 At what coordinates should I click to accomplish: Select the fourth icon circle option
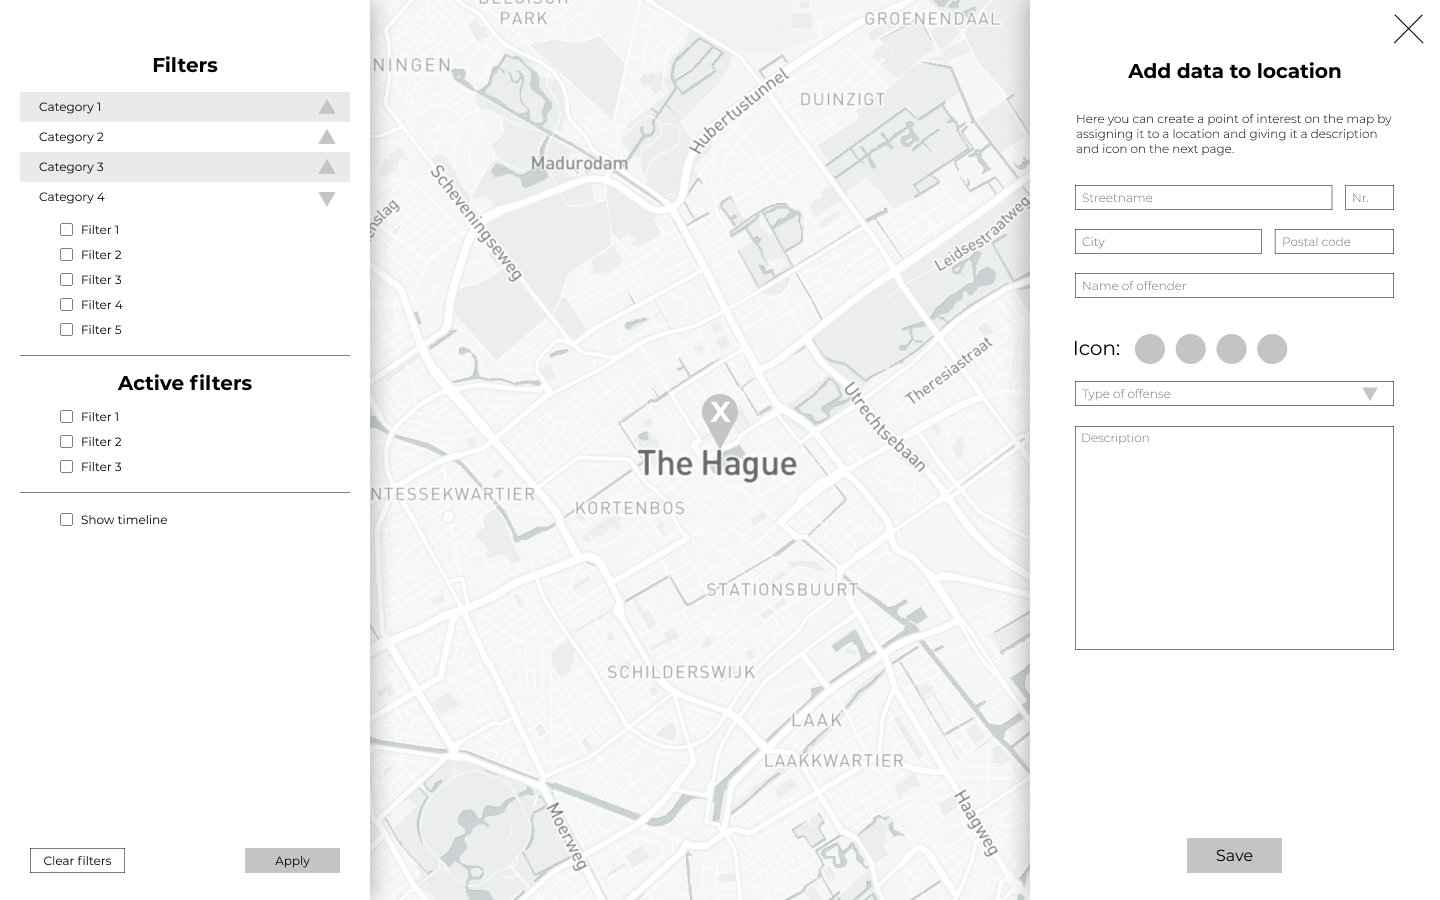click(x=1272, y=349)
